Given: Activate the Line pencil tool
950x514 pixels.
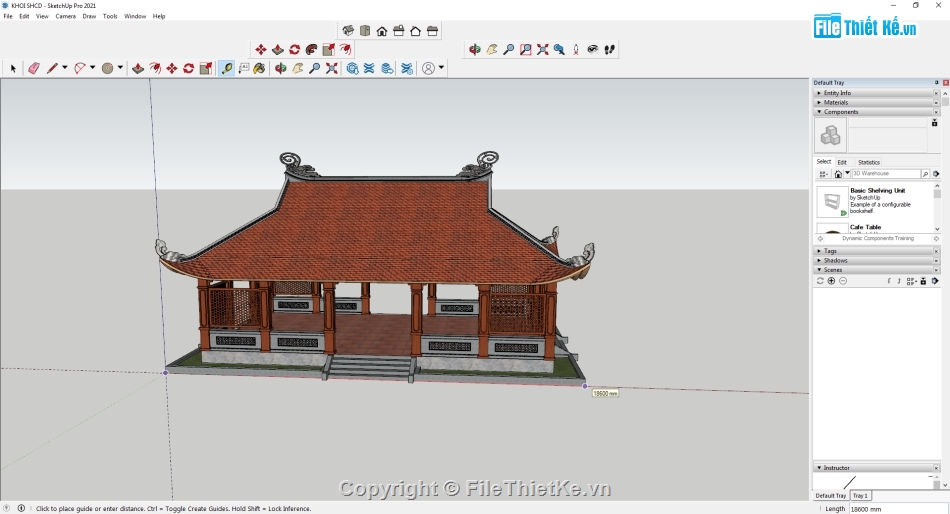Looking at the screenshot, I should 52,68.
